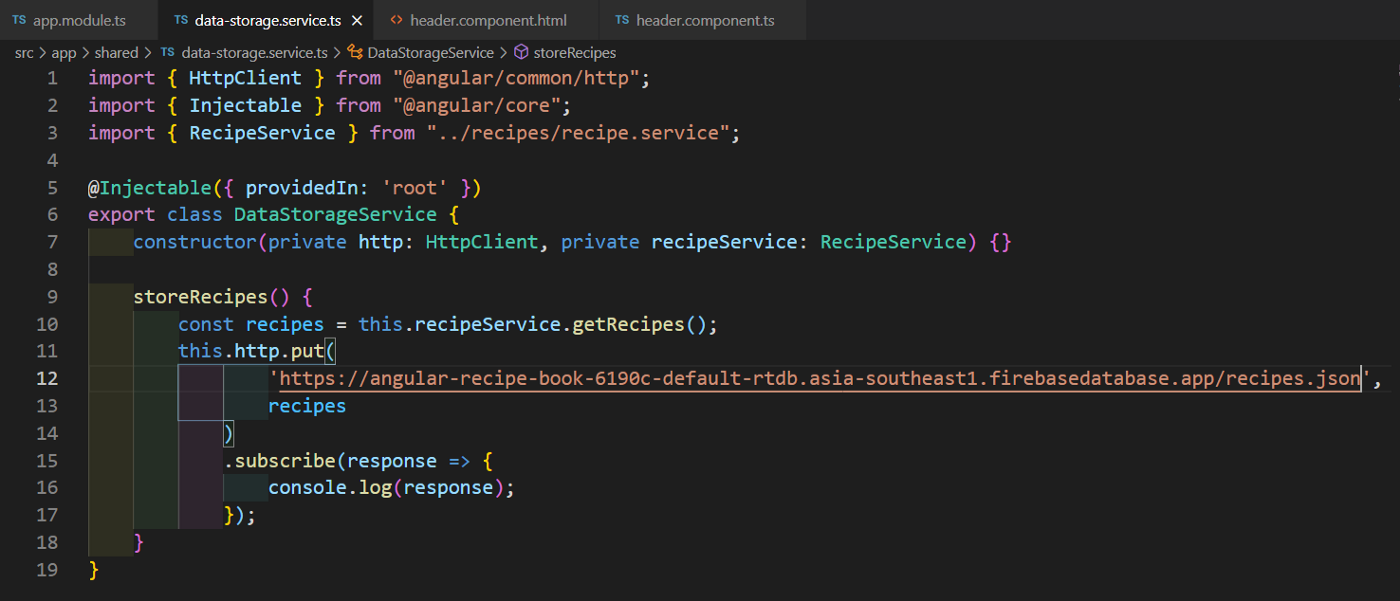Click 'storeRecipes()' method name on line 9
The height and width of the screenshot is (601, 1400).
[x=212, y=297]
